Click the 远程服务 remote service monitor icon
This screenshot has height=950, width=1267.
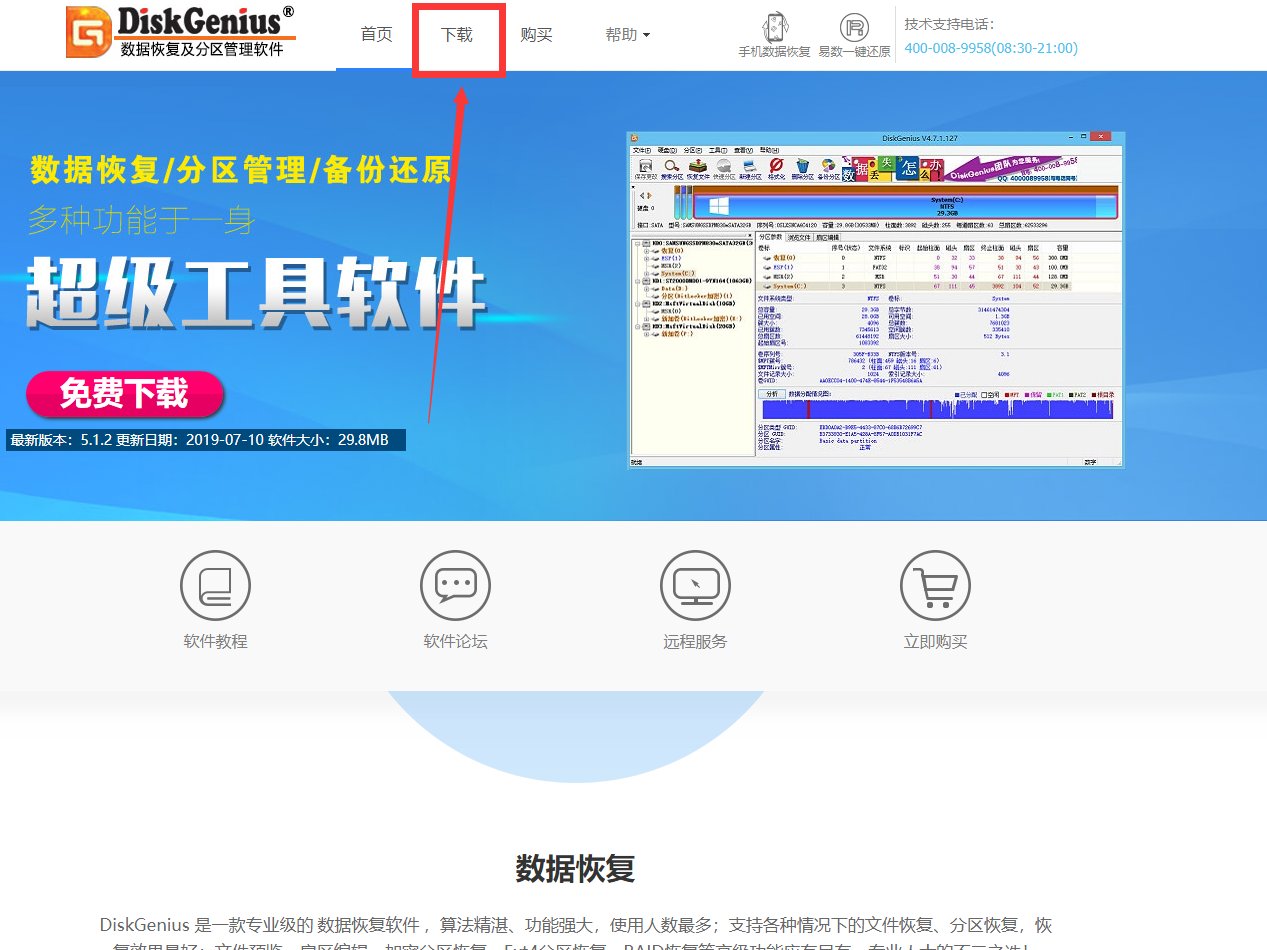[x=695, y=585]
